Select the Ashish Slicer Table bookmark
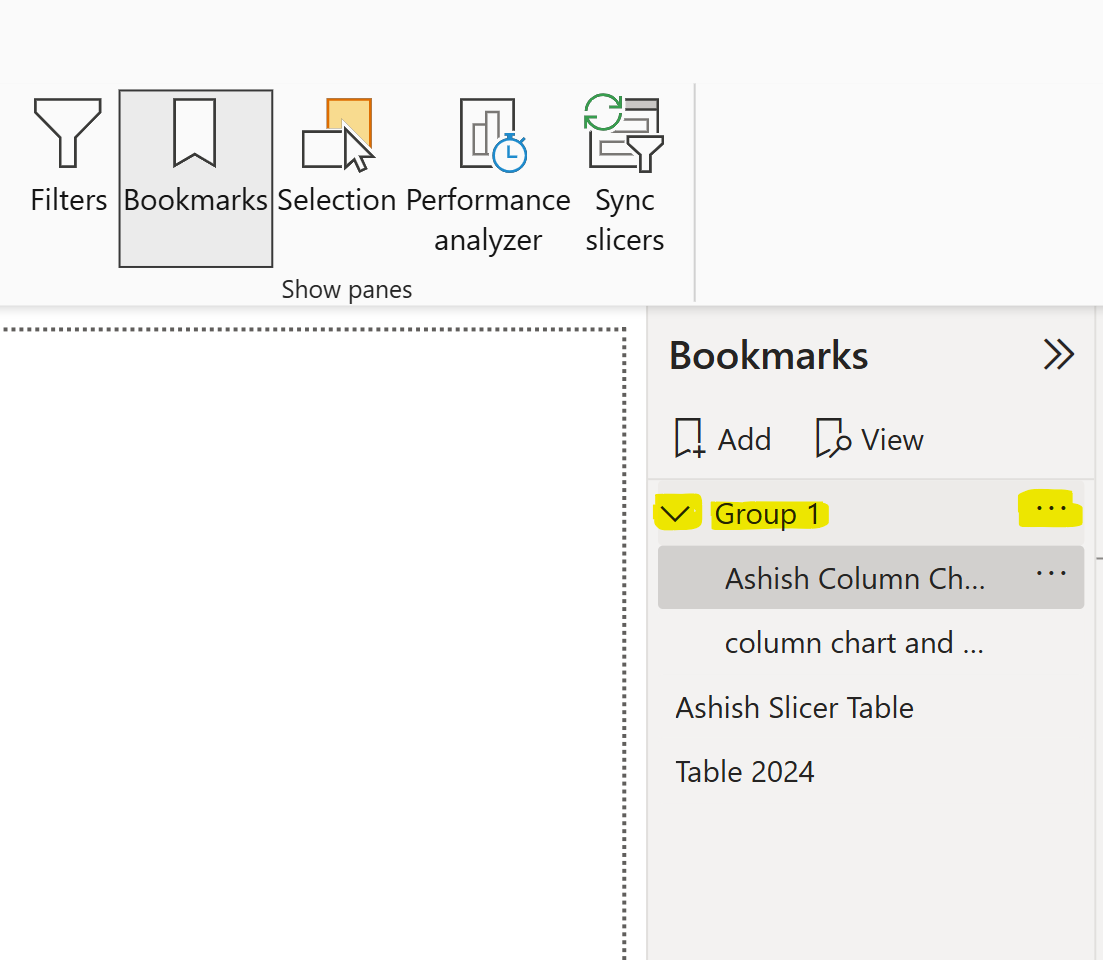Screen dimensions: 1103x960 [x=794, y=707]
